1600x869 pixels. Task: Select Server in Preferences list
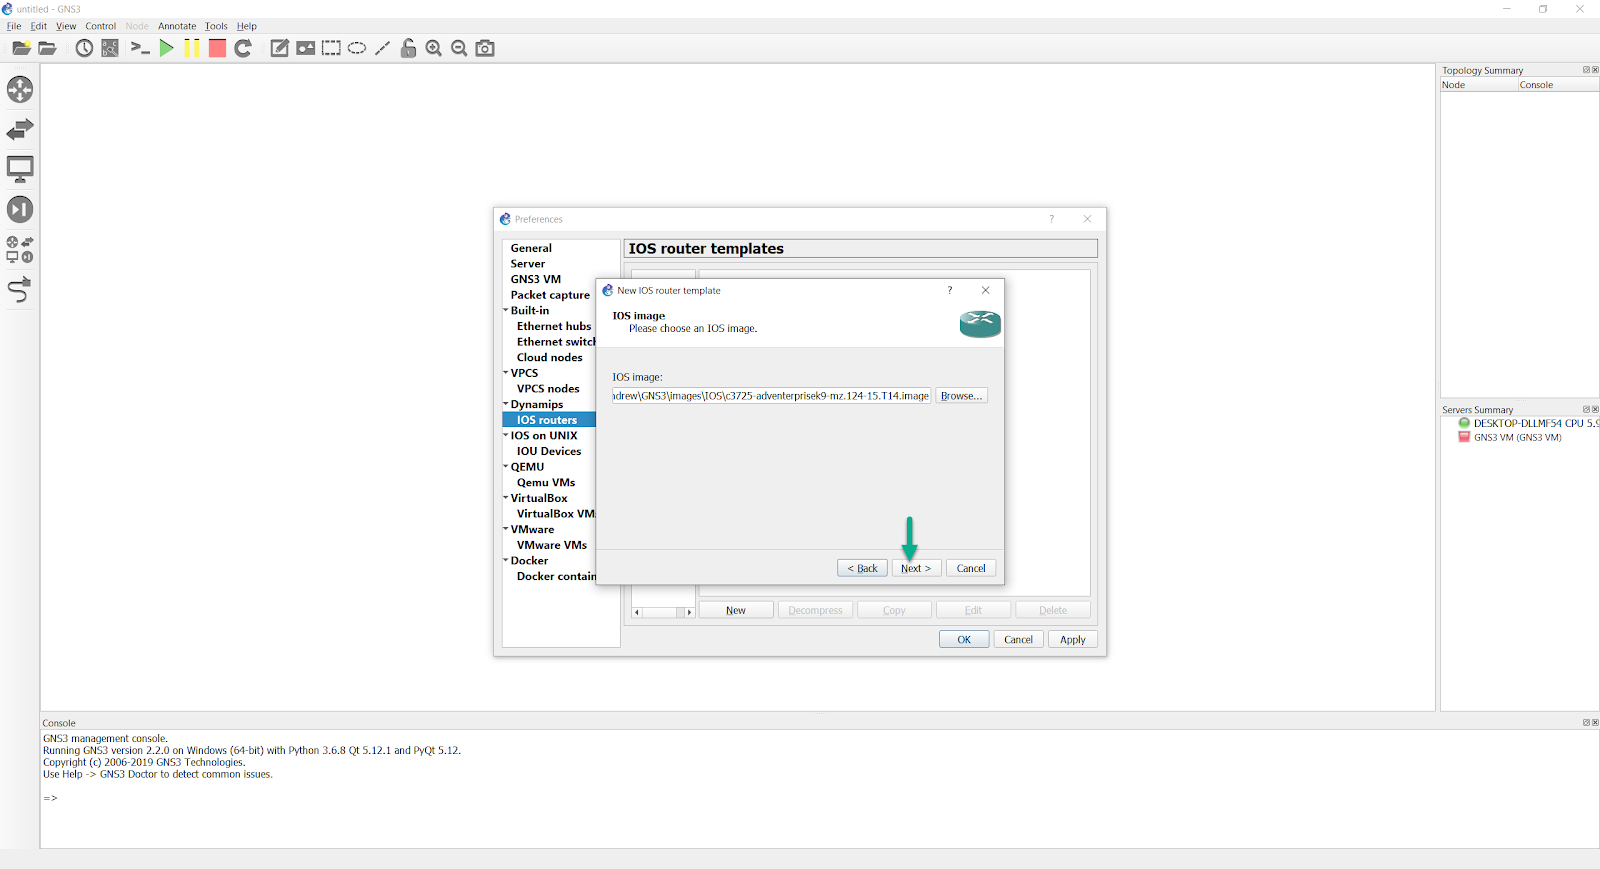point(528,264)
